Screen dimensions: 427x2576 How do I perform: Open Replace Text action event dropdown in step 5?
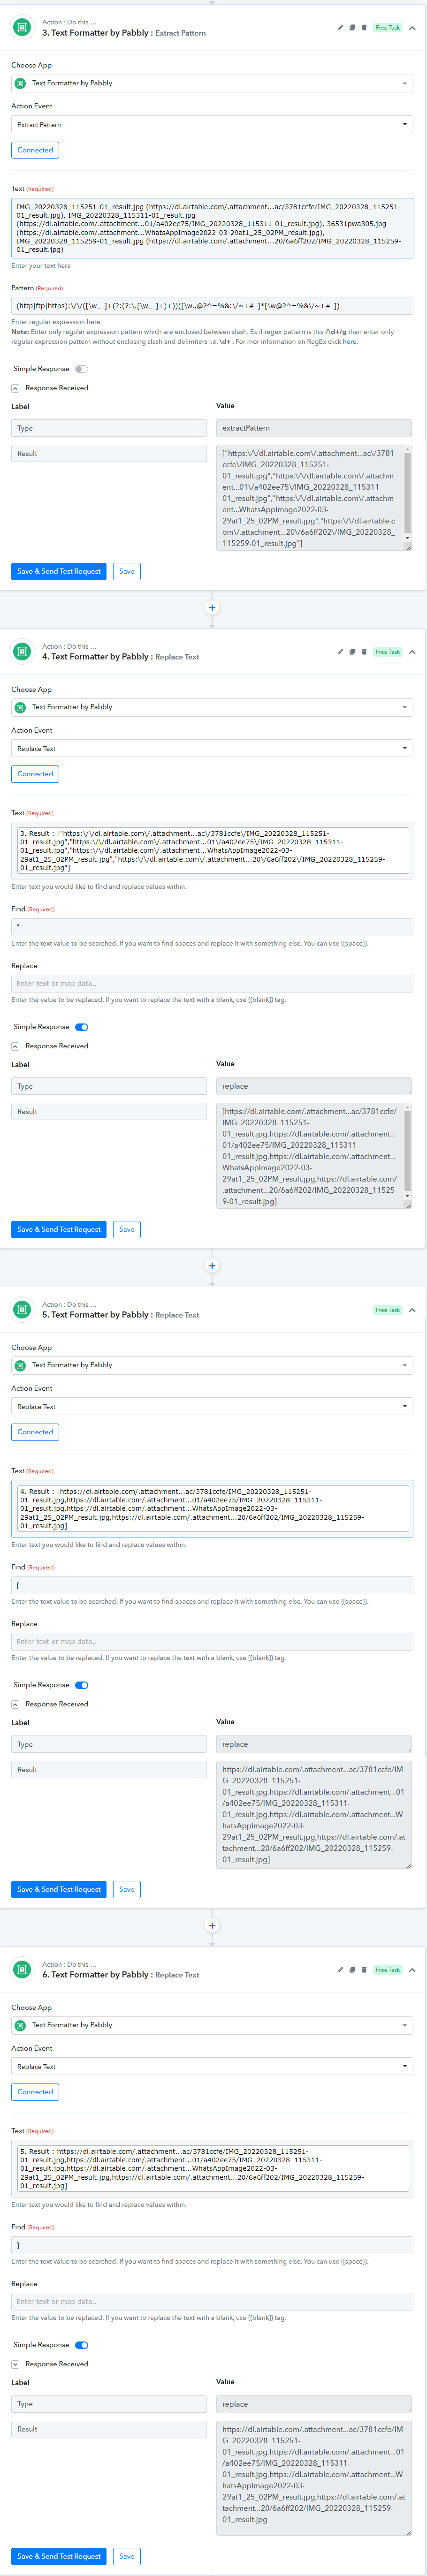212,1406
